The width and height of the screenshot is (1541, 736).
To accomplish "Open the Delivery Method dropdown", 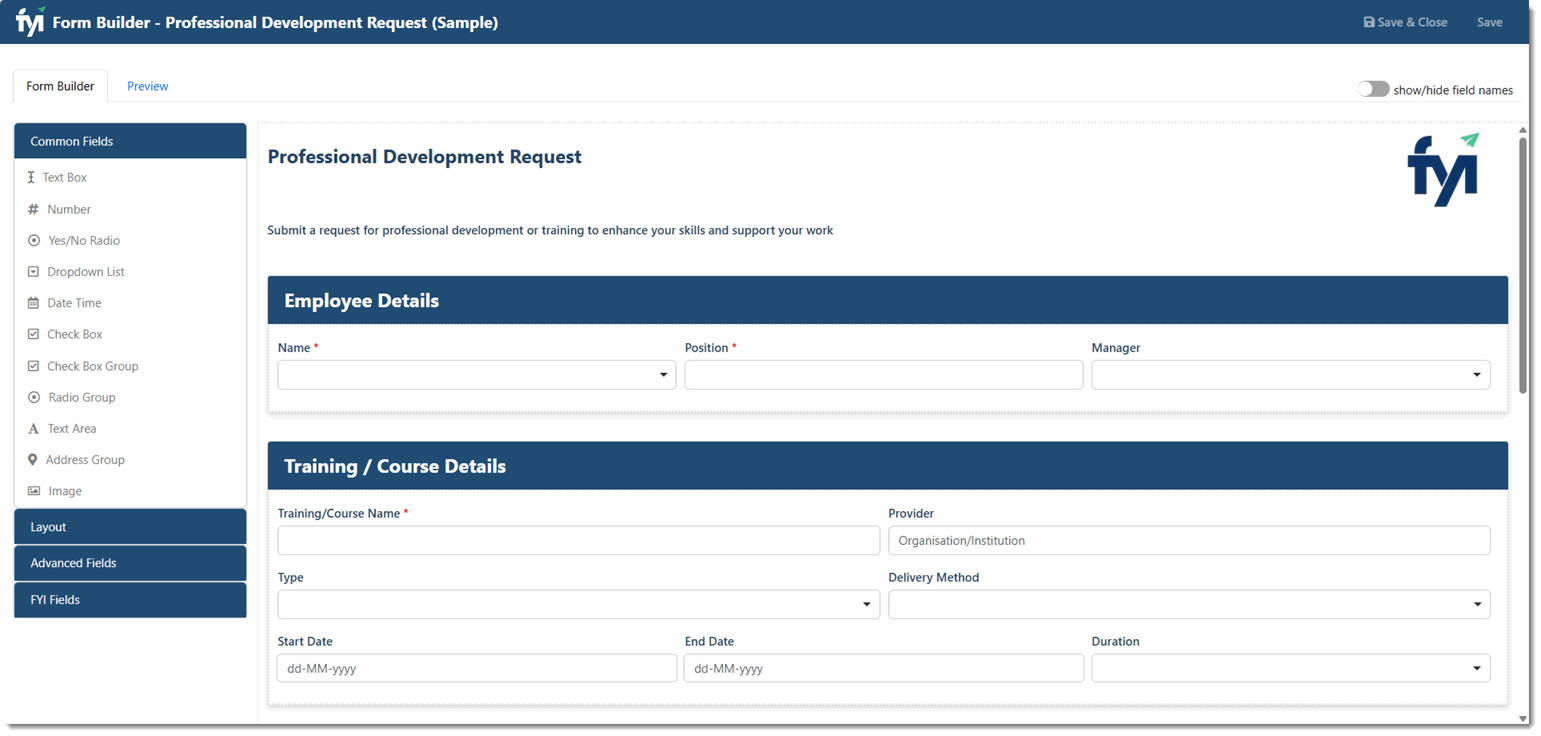I will click(x=1189, y=605).
